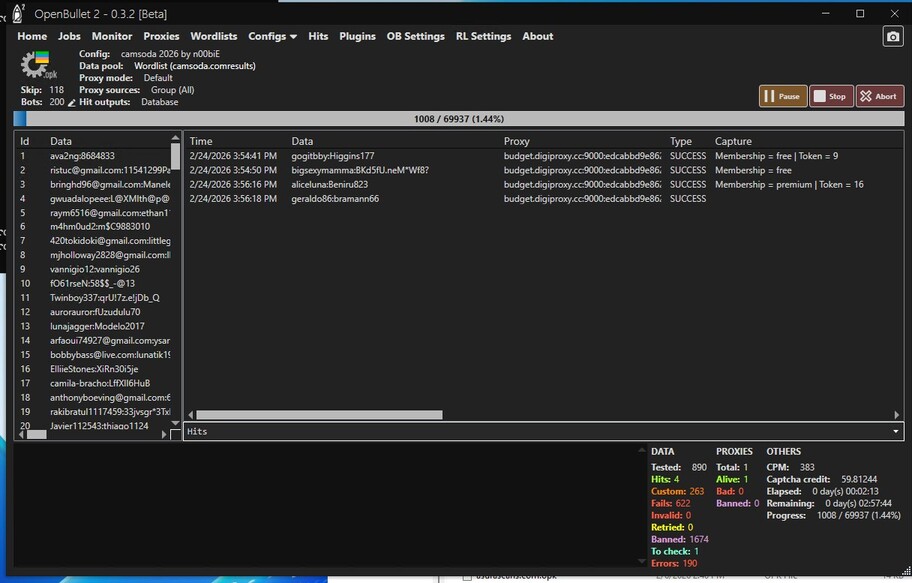
Task: Select row with Id 1 in data list
Action: [93, 156]
